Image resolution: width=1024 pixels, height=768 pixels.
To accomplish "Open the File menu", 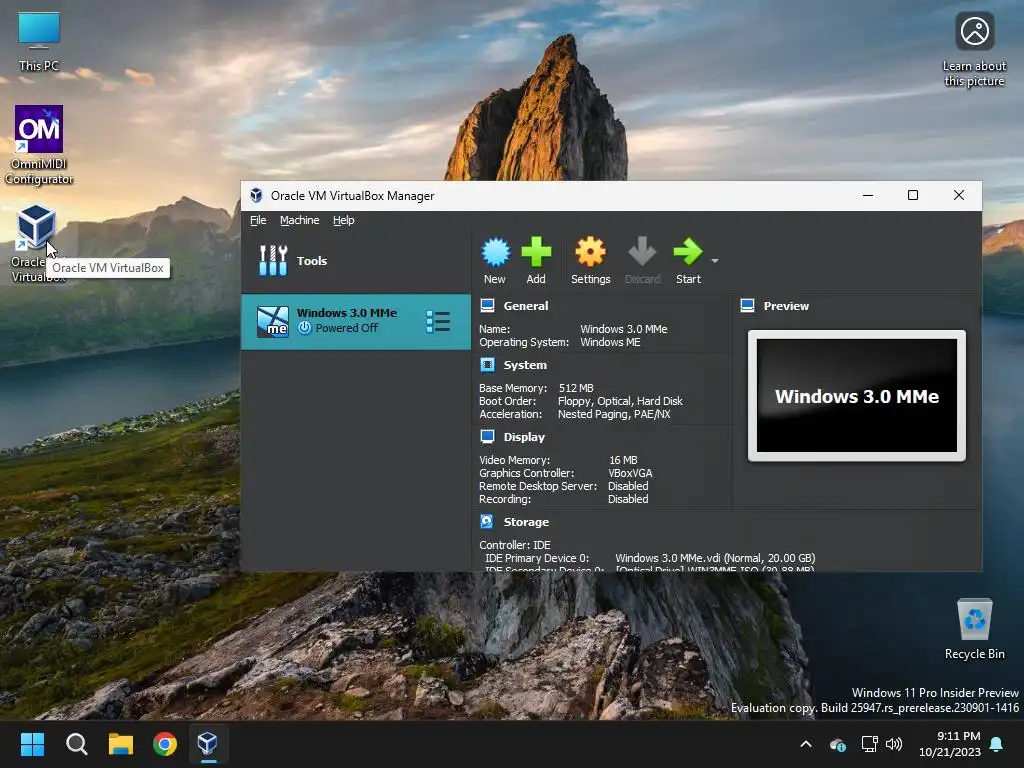I will [x=258, y=220].
